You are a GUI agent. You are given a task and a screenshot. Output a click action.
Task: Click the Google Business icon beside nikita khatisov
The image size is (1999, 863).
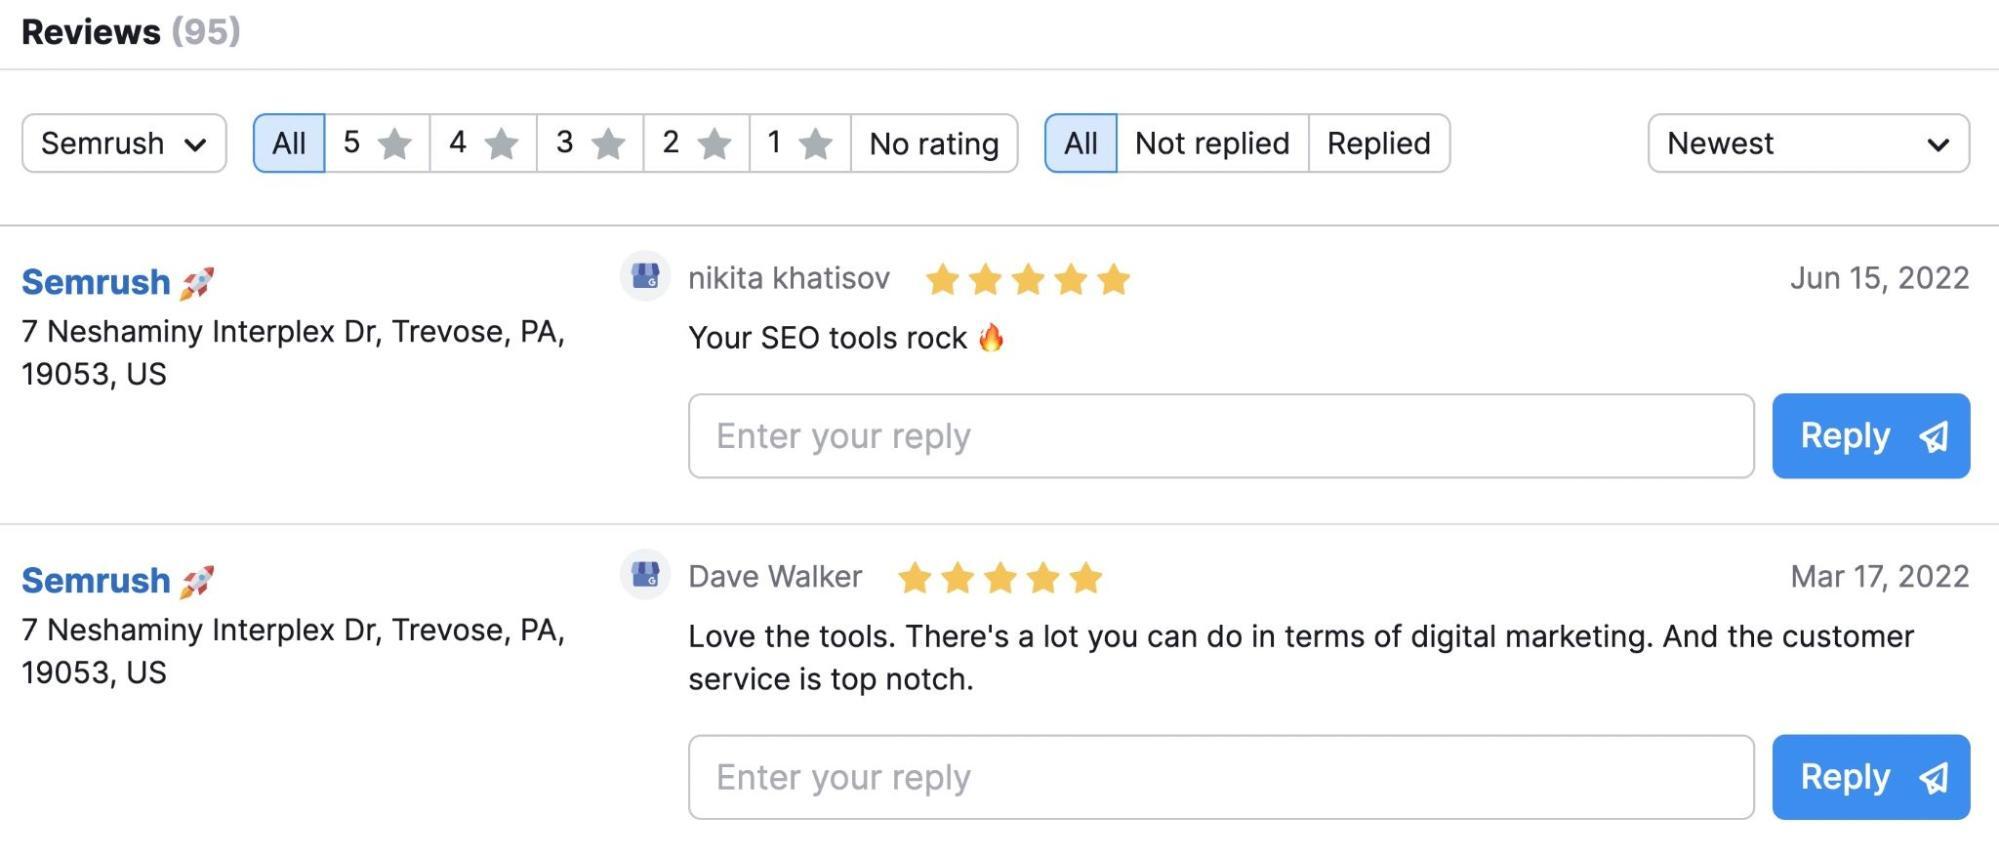[646, 277]
